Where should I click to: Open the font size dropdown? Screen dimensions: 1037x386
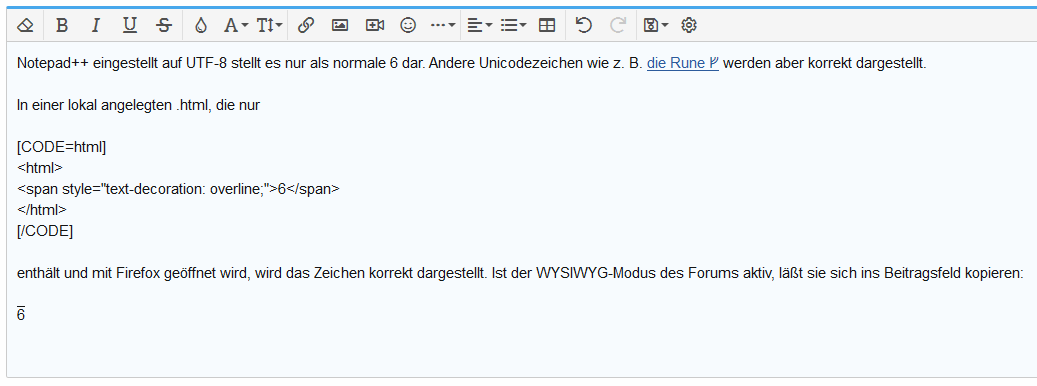(270, 26)
